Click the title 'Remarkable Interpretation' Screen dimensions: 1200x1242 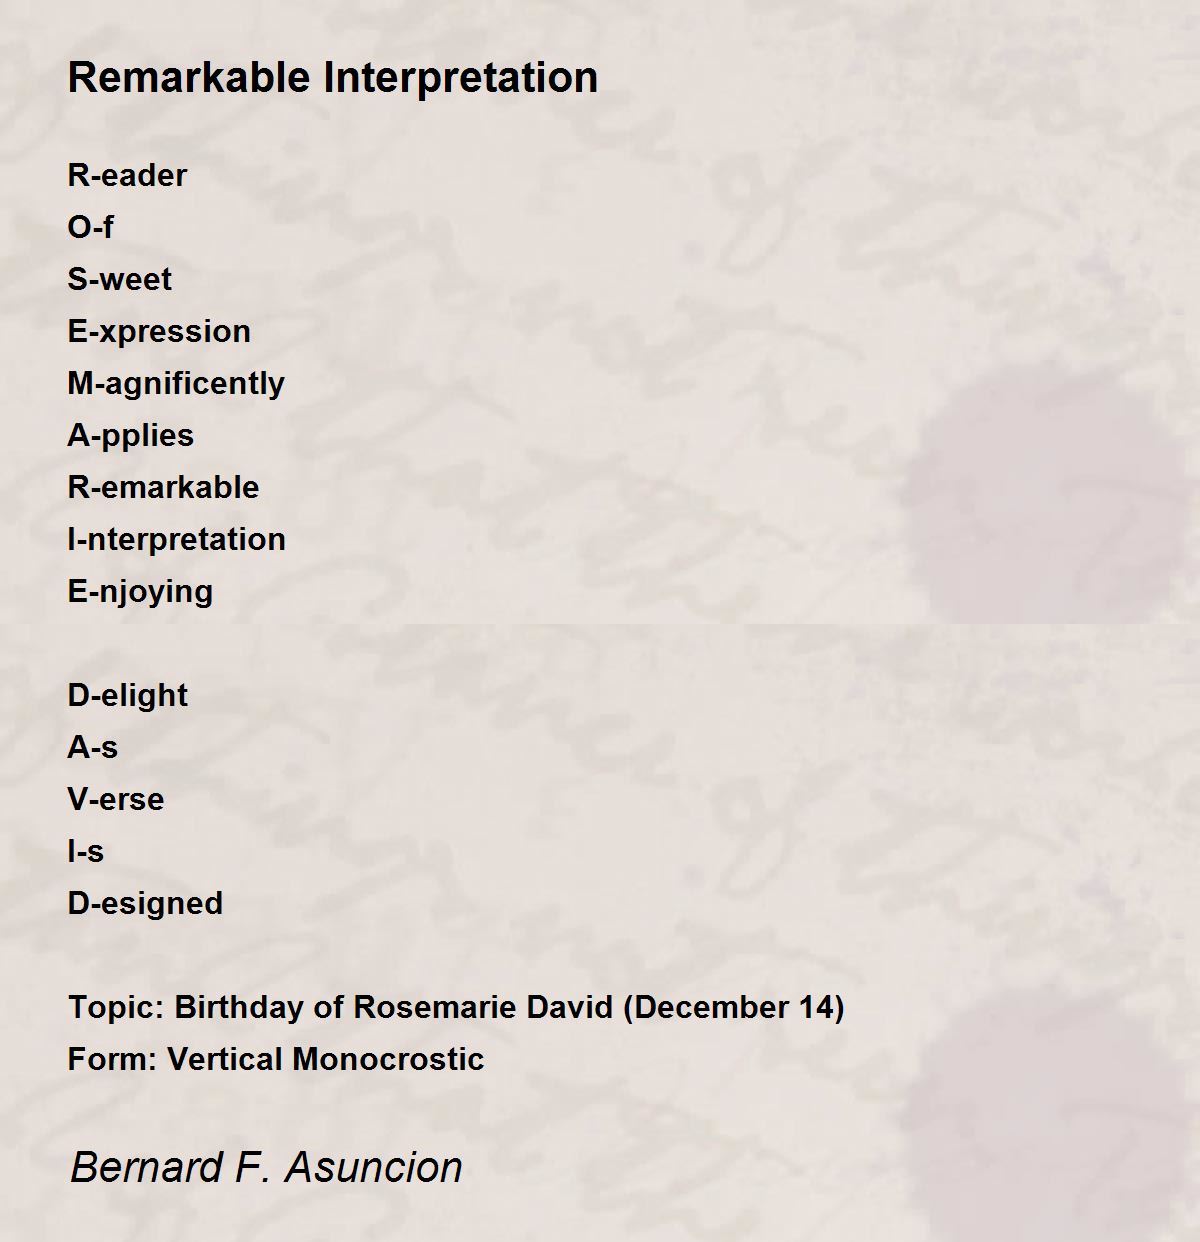tap(333, 78)
